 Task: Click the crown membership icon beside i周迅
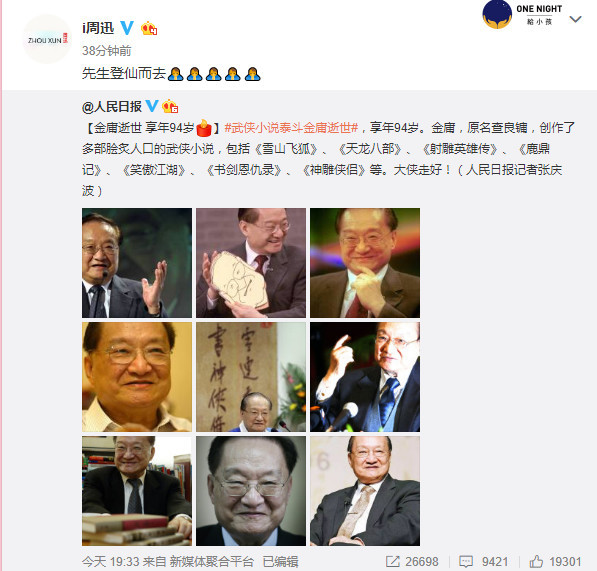coord(149,28)
